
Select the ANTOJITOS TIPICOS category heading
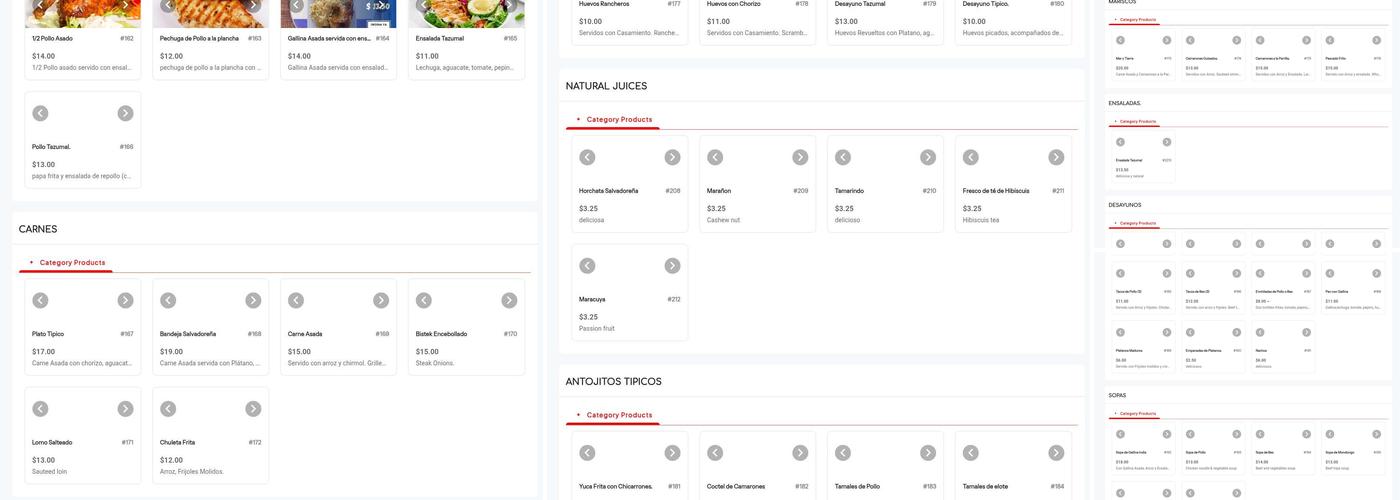point(614,381)
